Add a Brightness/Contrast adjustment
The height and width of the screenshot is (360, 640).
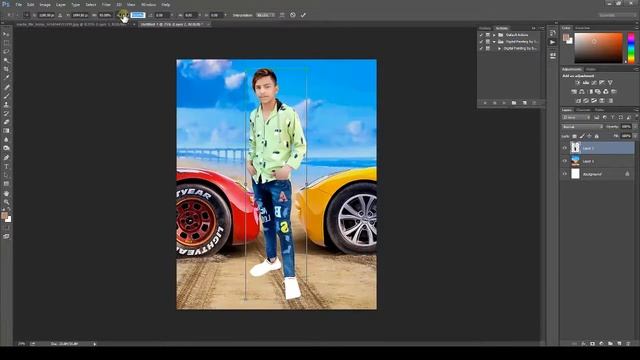coord(578,83)
